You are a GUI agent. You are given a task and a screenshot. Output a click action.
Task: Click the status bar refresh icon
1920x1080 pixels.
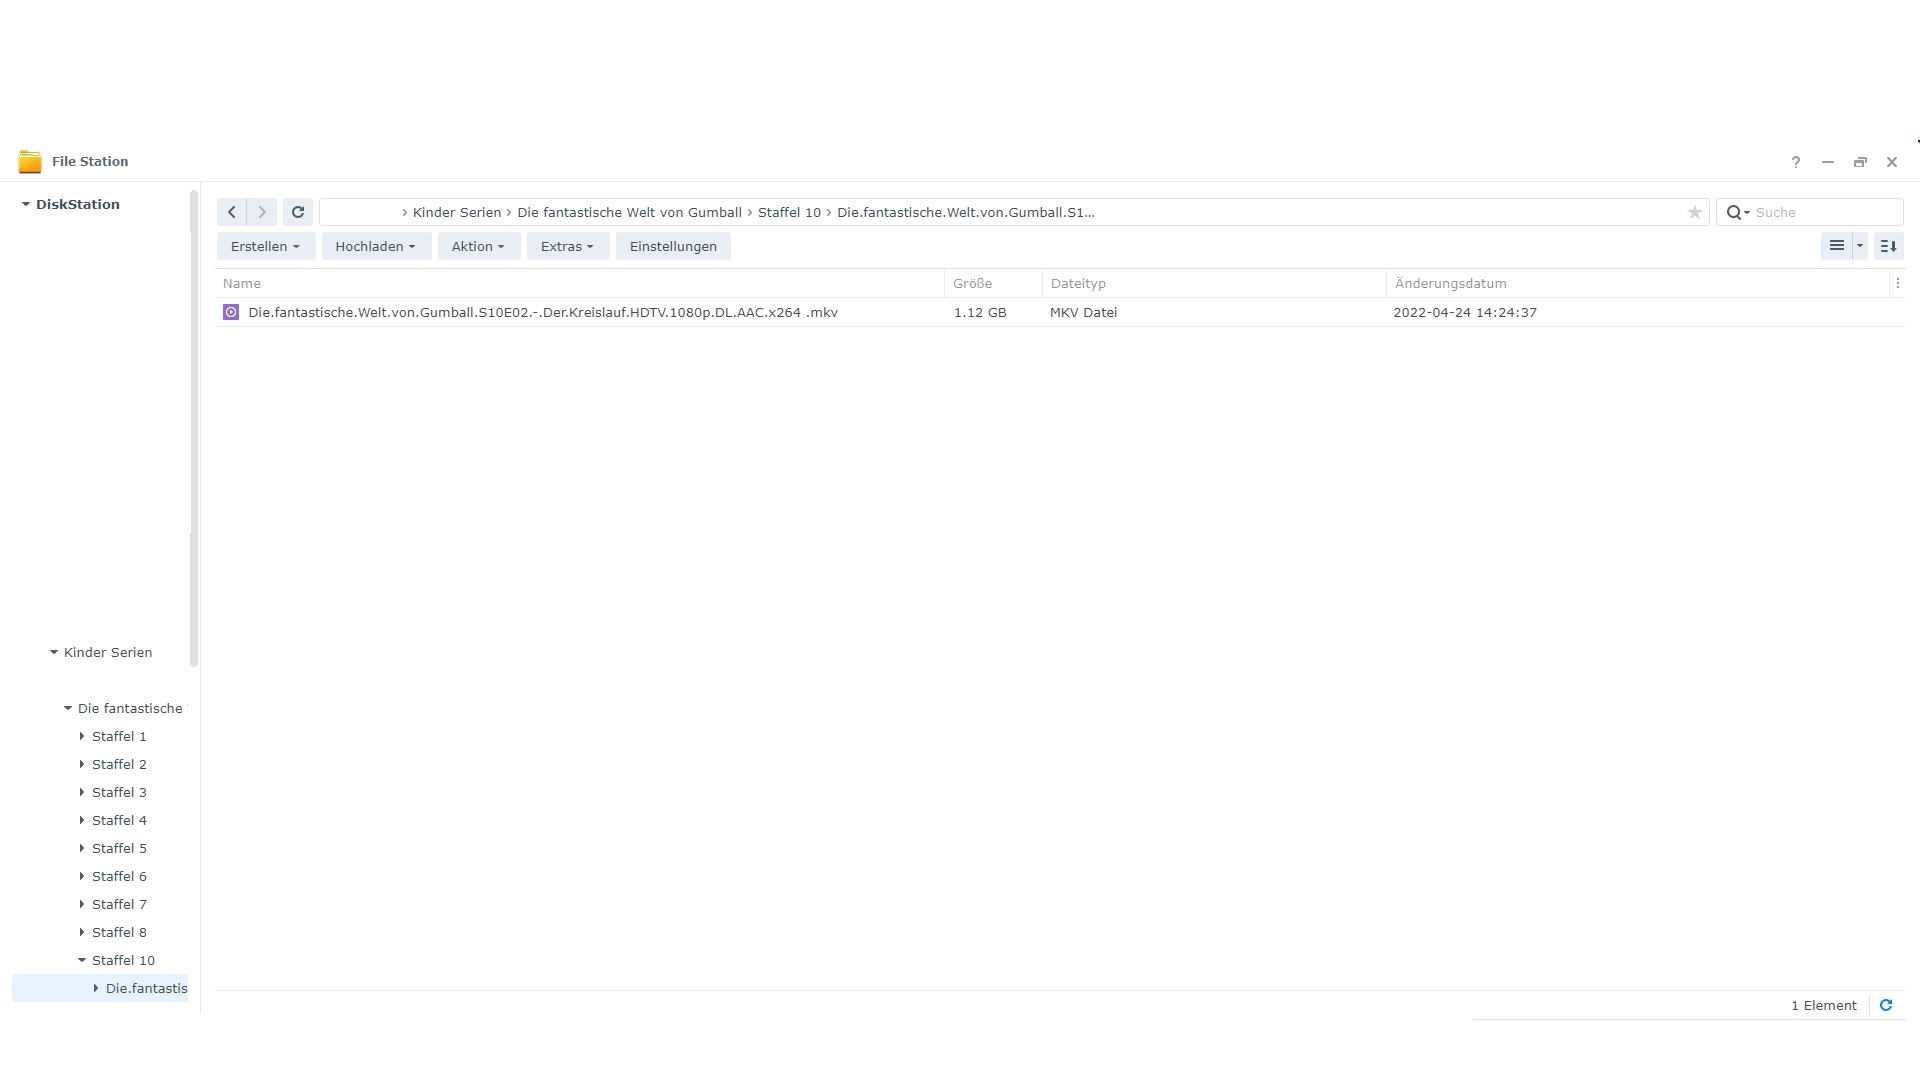(x=1886, y=1005)
